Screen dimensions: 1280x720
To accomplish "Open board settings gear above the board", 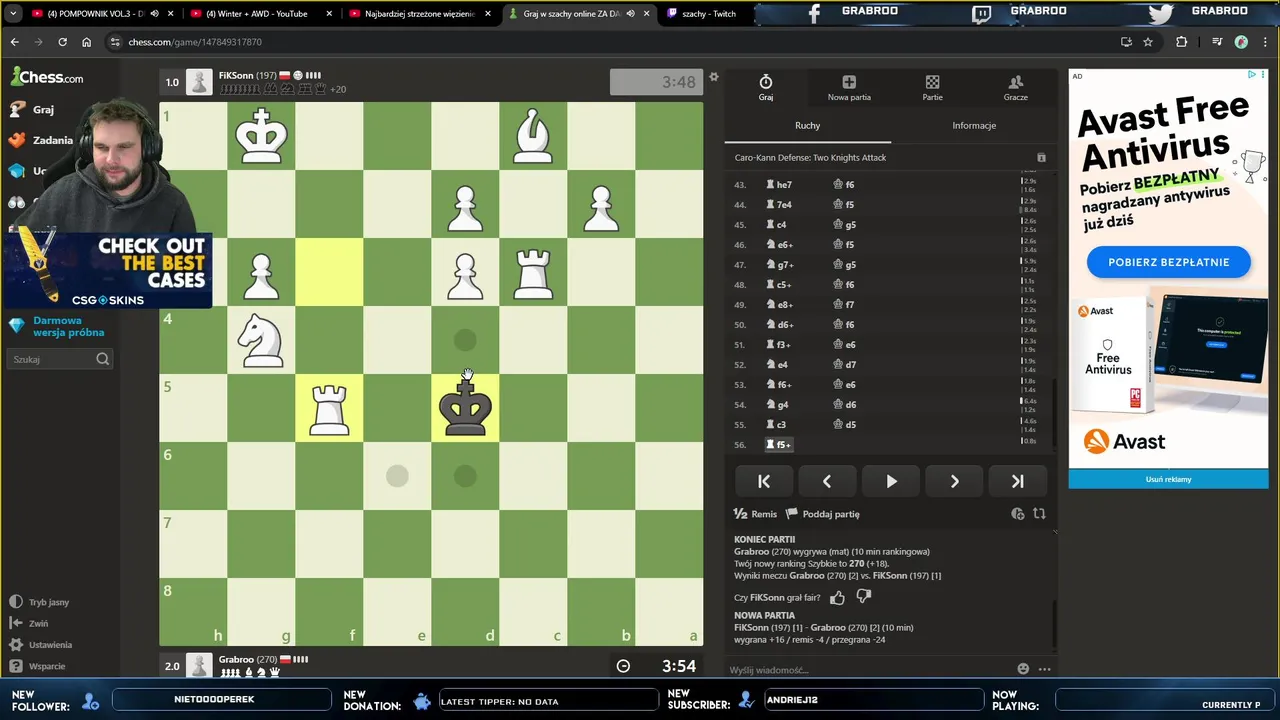I will pyautogui.click(x=713, y=77).
